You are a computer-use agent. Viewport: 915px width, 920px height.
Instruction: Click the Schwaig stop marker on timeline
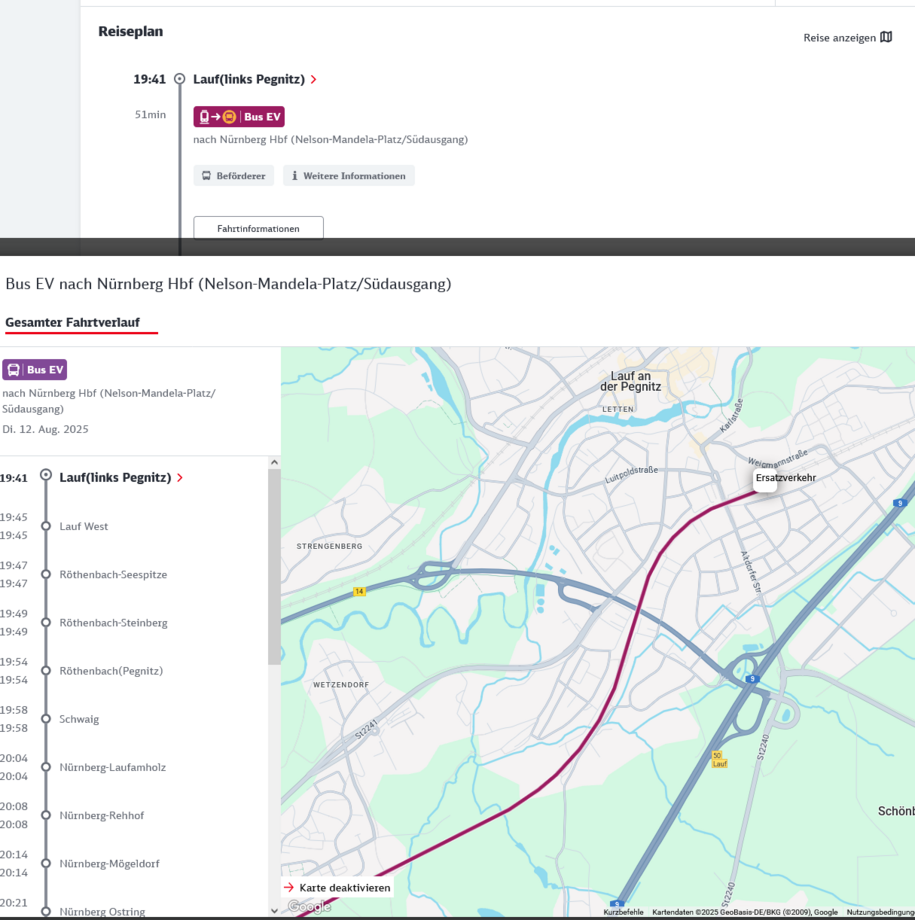[45, 719]
